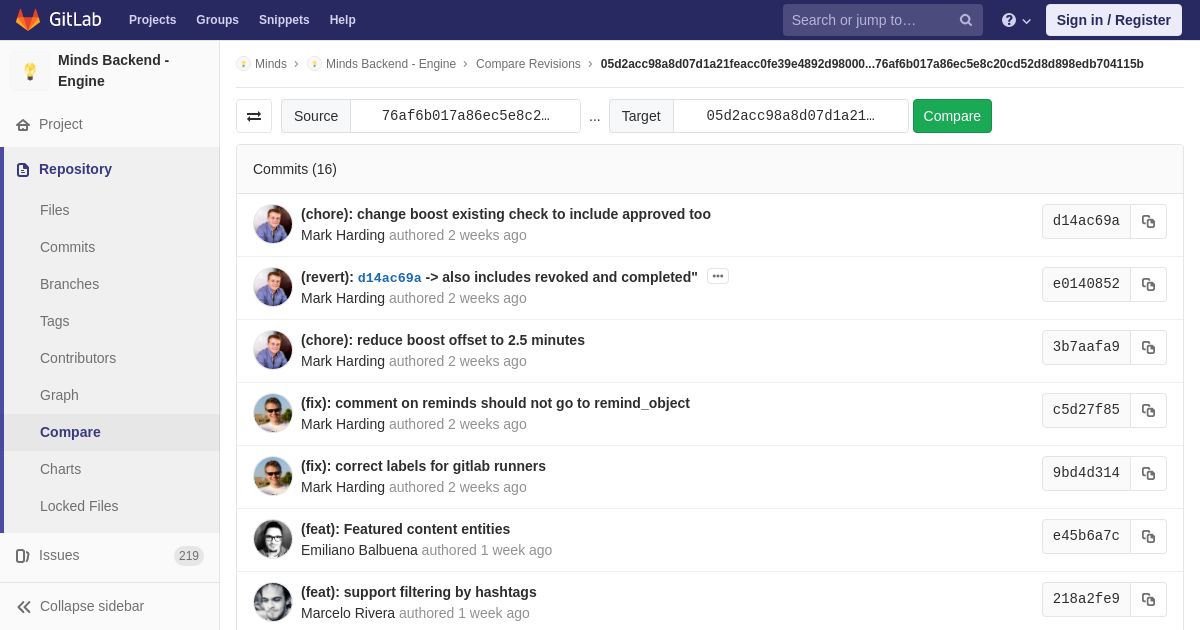This screenshot has height=630, width=1200.
Task: Copy commit SHA e45b6a7c
Action: [x=1148, y=537]
